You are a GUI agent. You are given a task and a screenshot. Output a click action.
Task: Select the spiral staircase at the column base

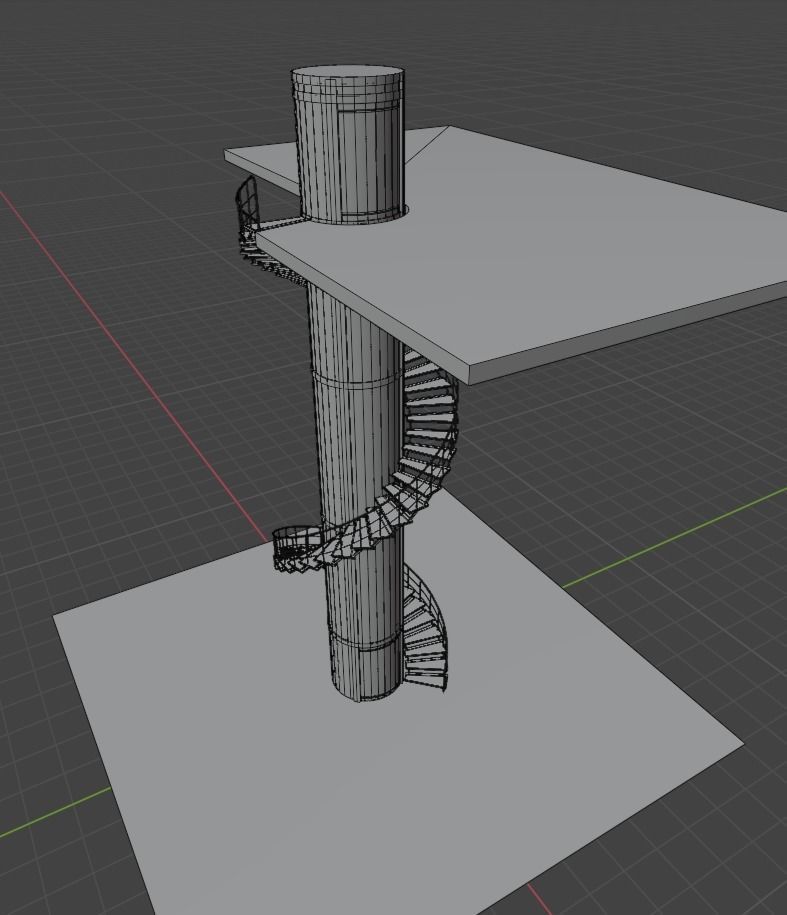(426, 630)
